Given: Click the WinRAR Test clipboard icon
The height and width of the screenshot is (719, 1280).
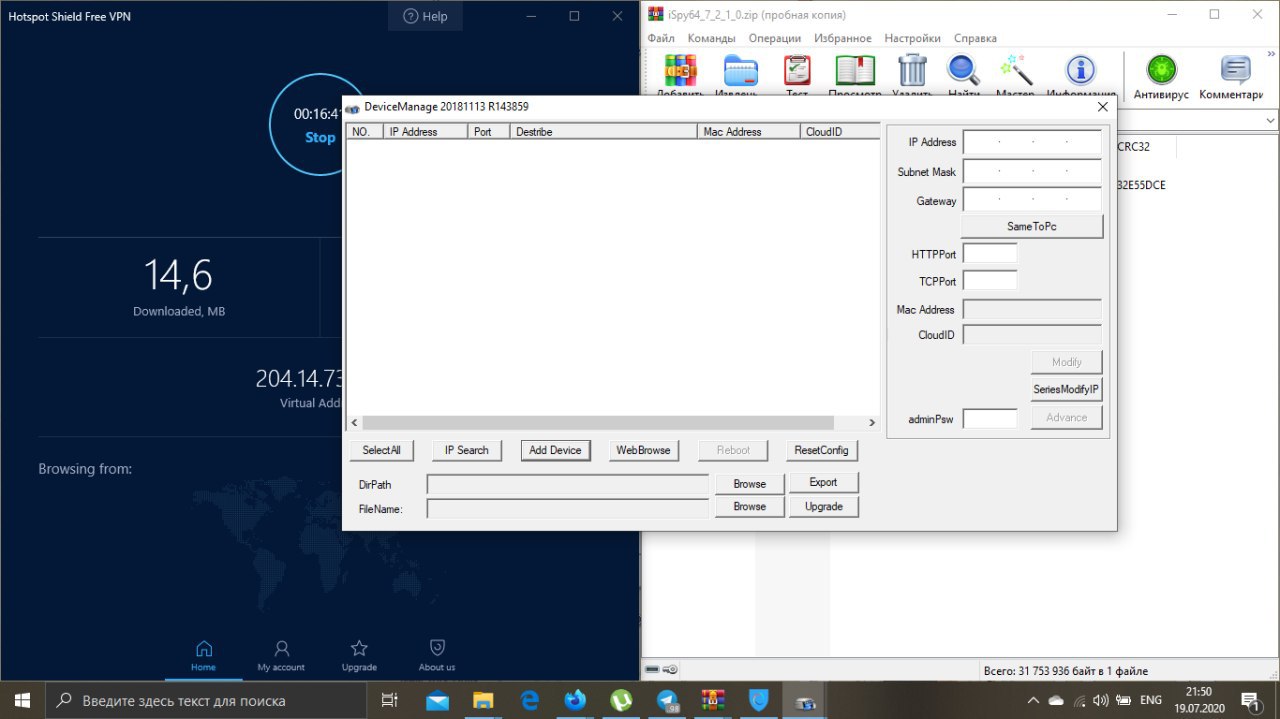Looking at the screenshot, I should click(x=797, y=71).
